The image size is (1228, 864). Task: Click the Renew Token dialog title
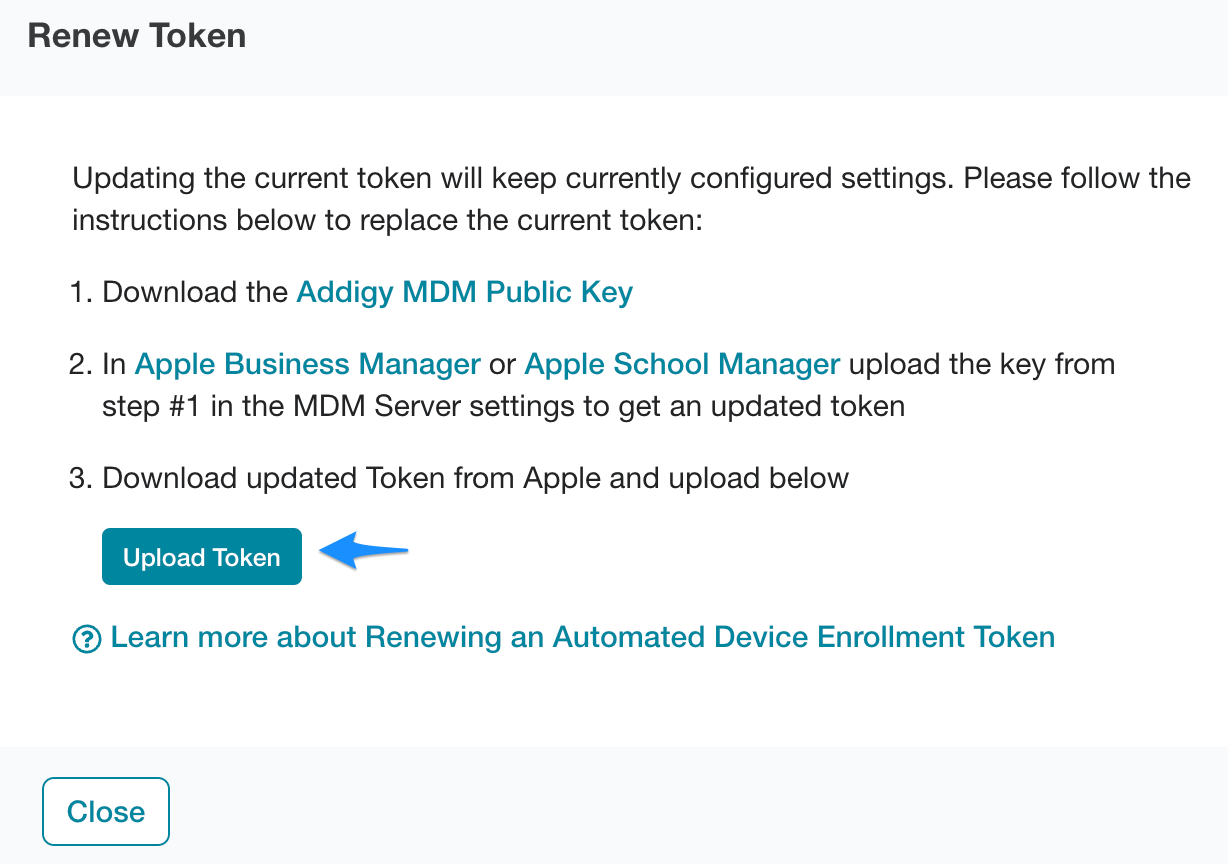(137, 36)
